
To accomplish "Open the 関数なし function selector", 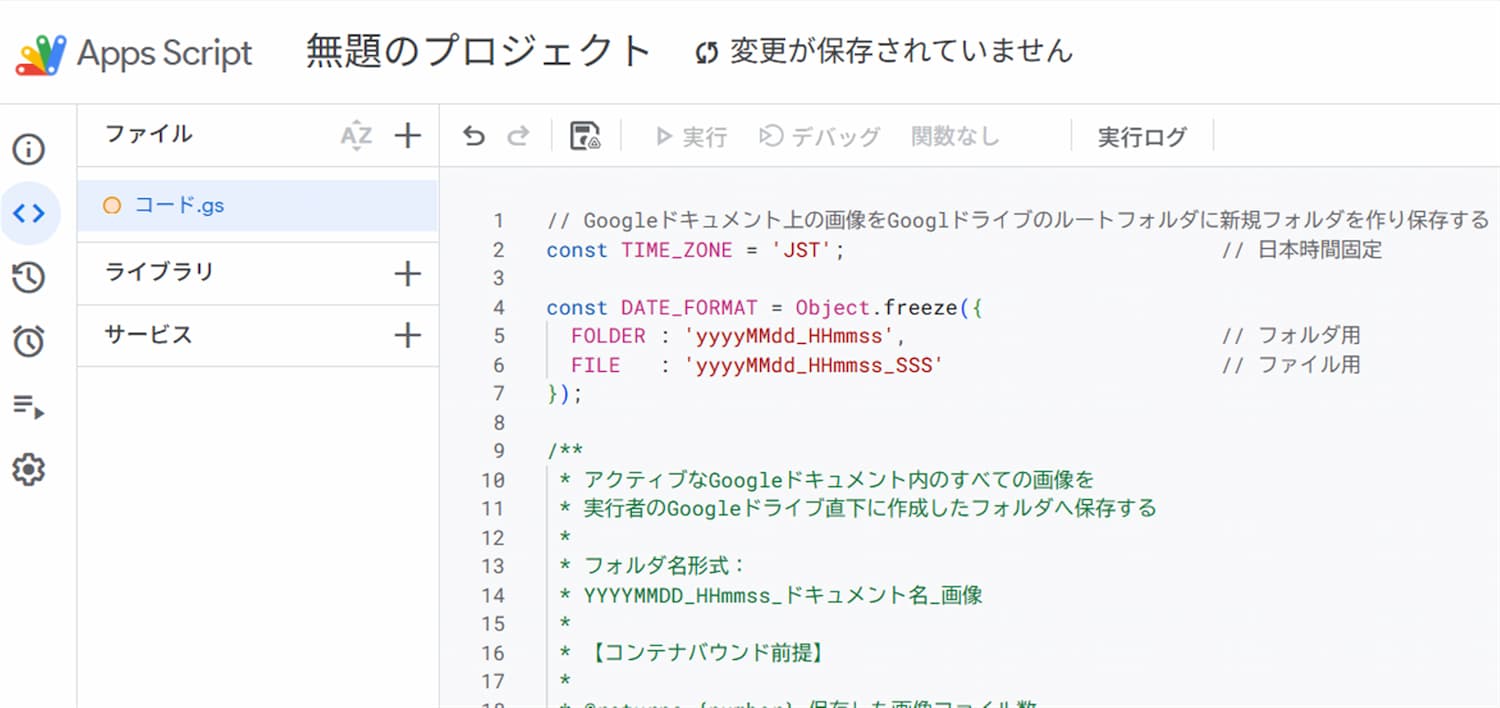I will tap(954, 137).
